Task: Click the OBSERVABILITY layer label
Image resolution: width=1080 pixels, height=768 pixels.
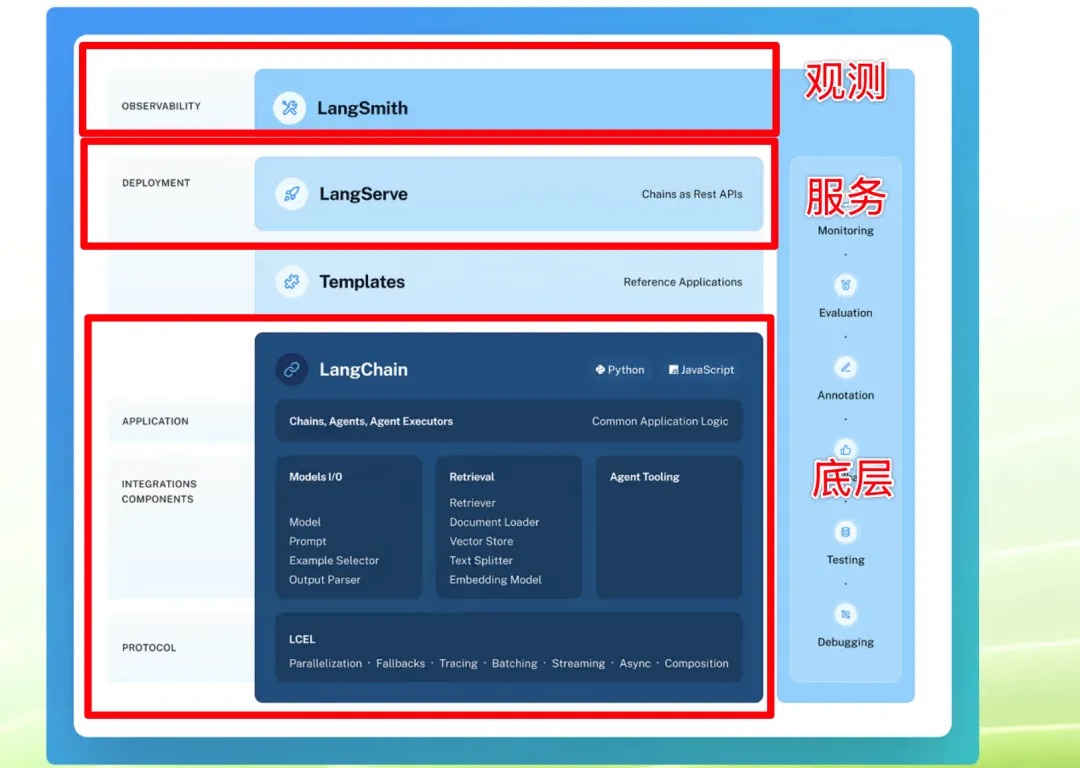Action: (161, 106)
